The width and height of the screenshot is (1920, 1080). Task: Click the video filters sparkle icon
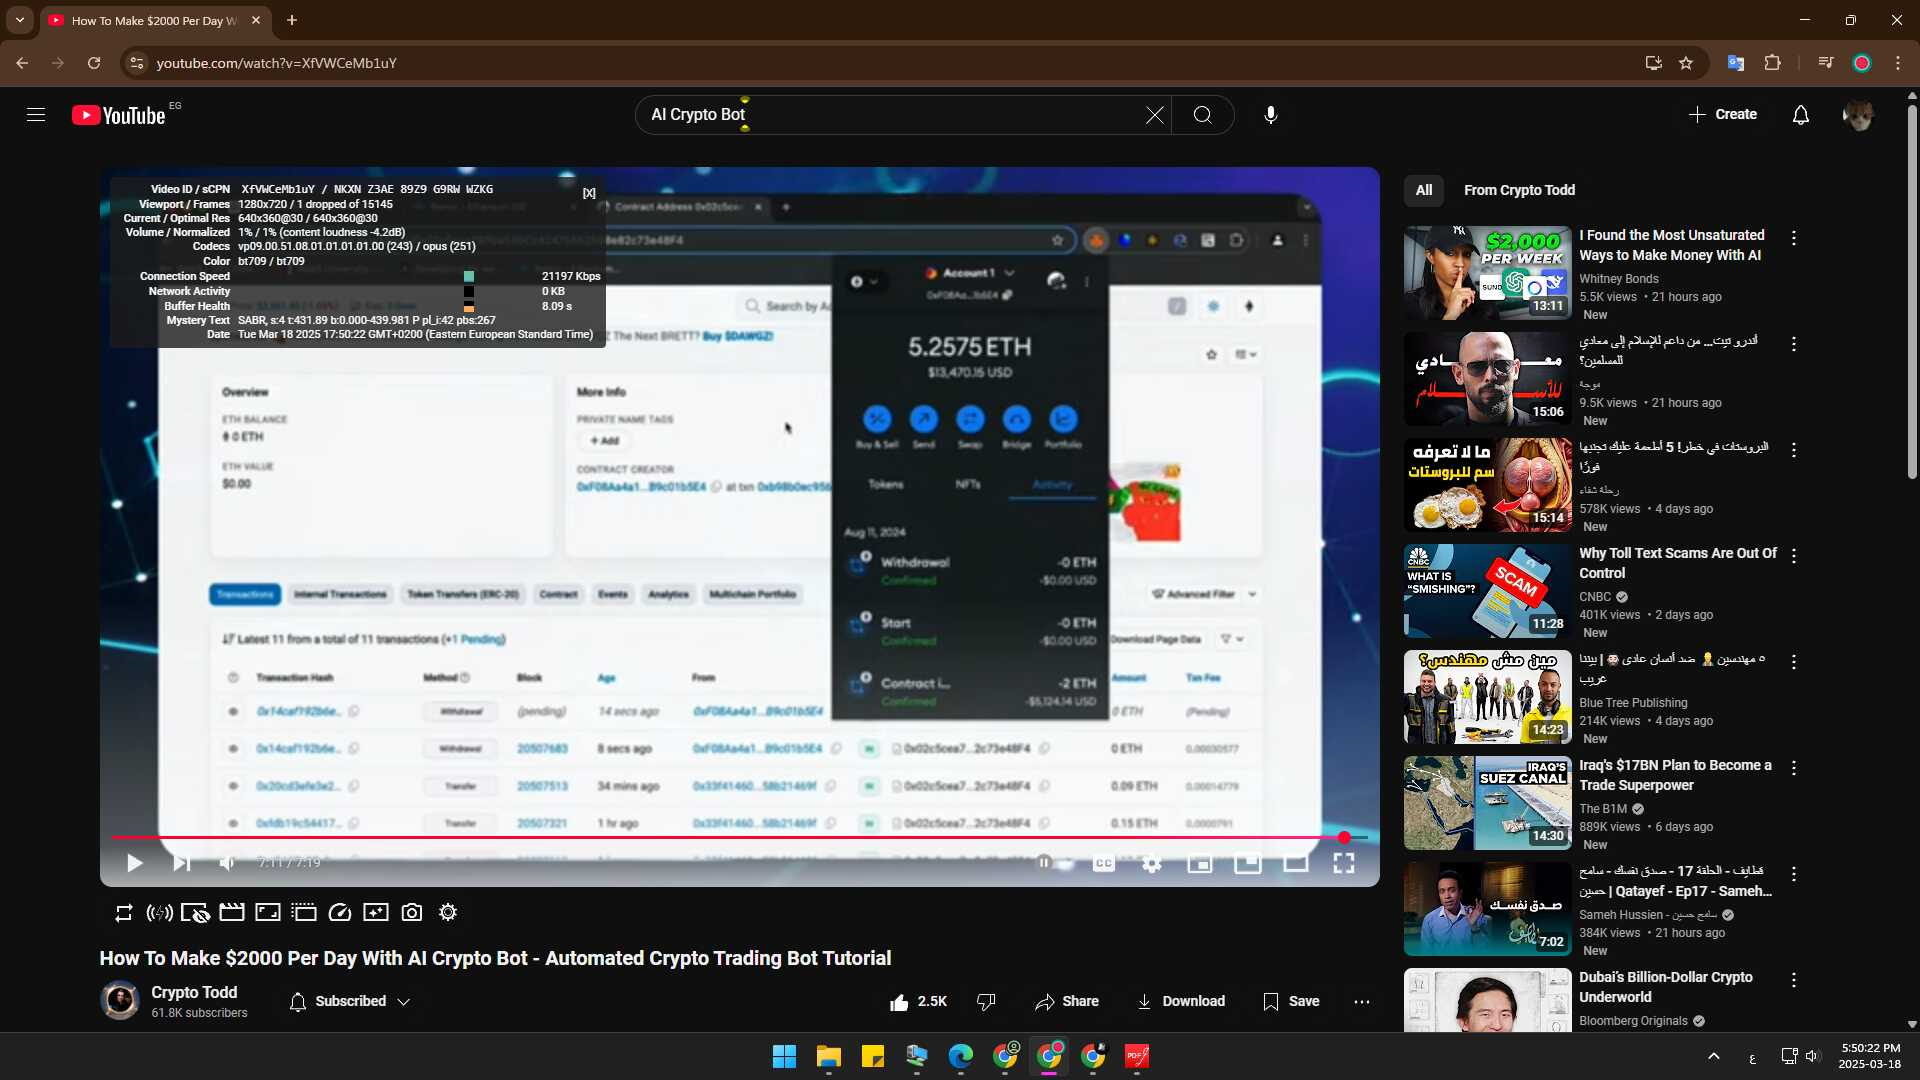click(x=376, y=912)
